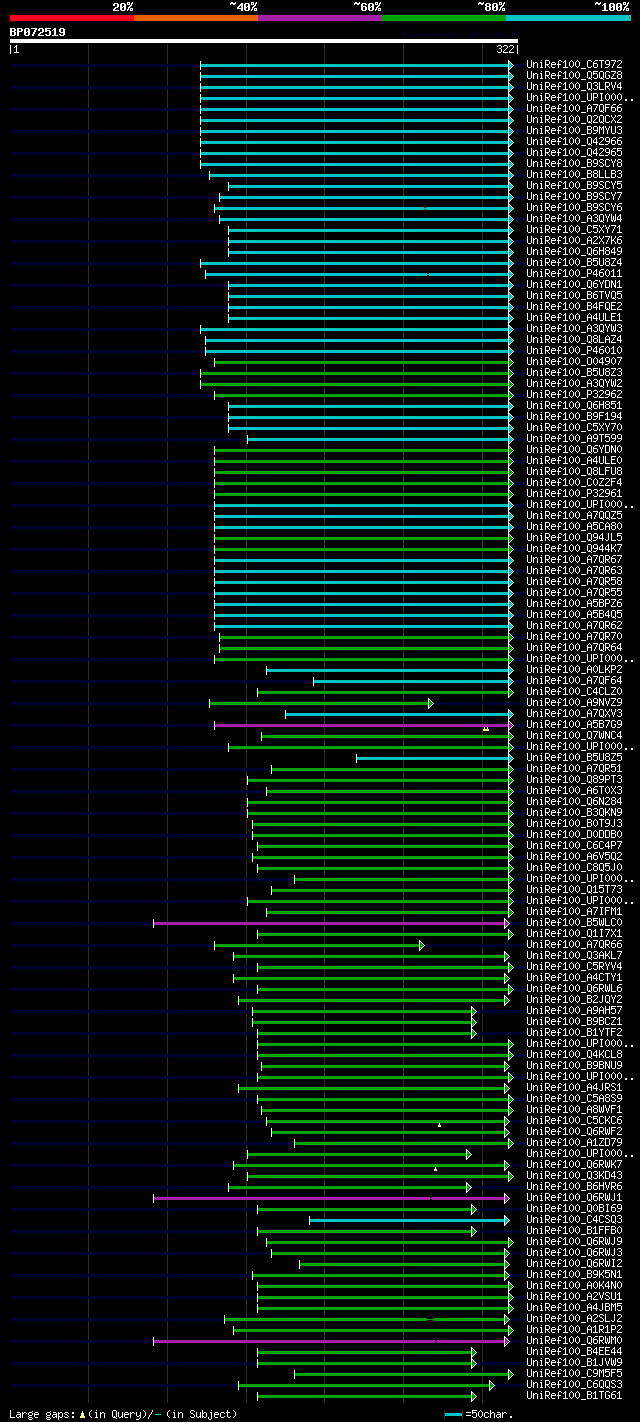Select the UniRef100_P46010 label
Image resolution: width=640 pixels, height=1422 pixels.
pyautogui.click(x=574, y=350)
